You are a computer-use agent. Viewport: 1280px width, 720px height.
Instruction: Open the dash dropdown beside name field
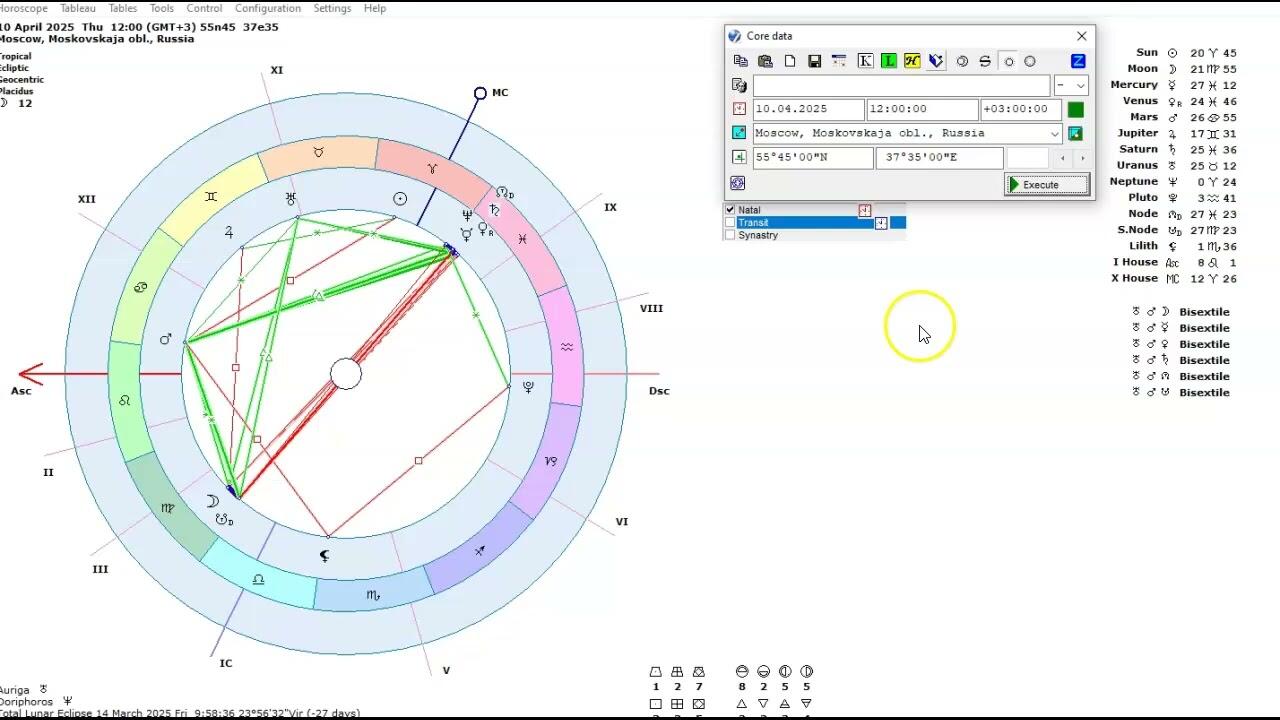pyautogui.click(x=1071, y=86)
